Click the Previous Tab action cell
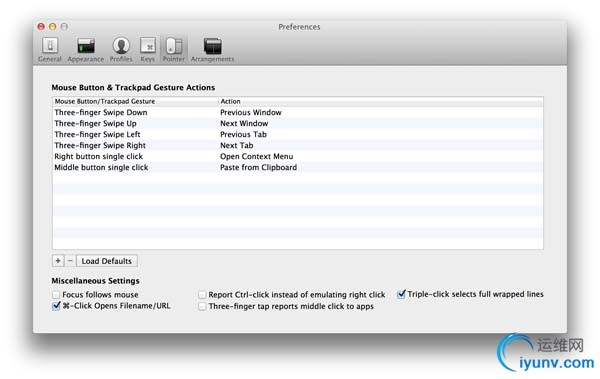 click(243, 134)
